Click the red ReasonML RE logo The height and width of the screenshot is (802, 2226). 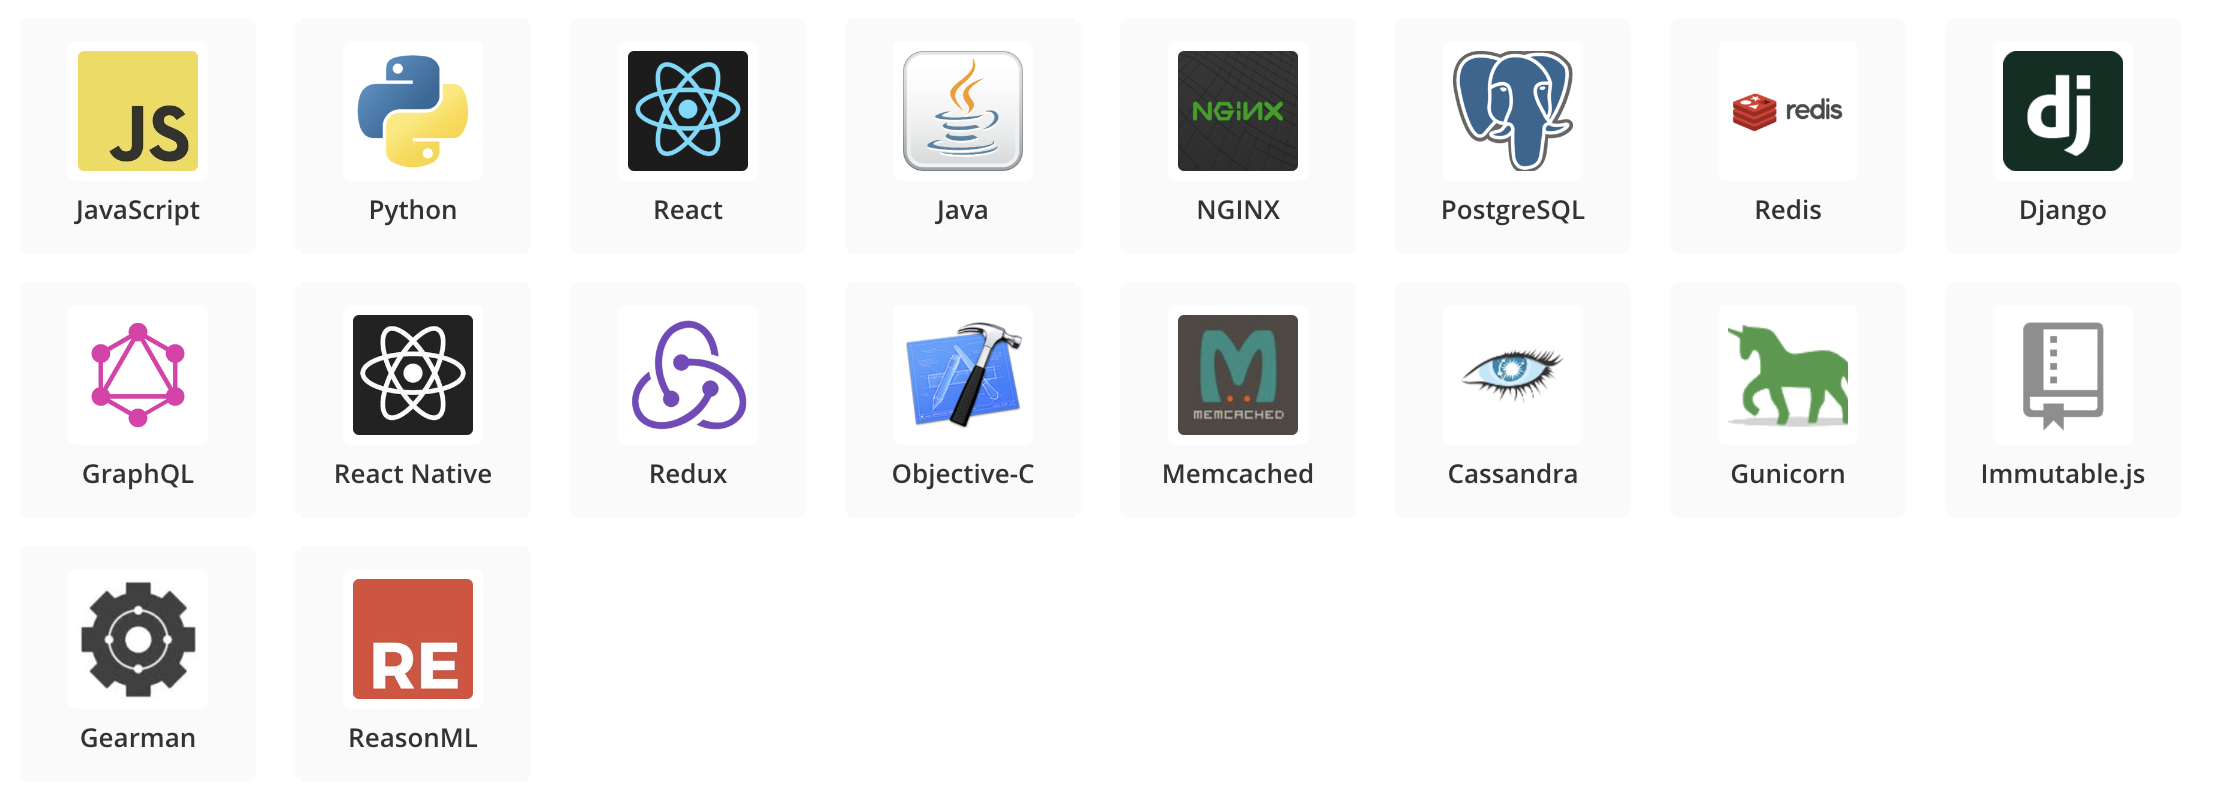[x=413, y=639]
